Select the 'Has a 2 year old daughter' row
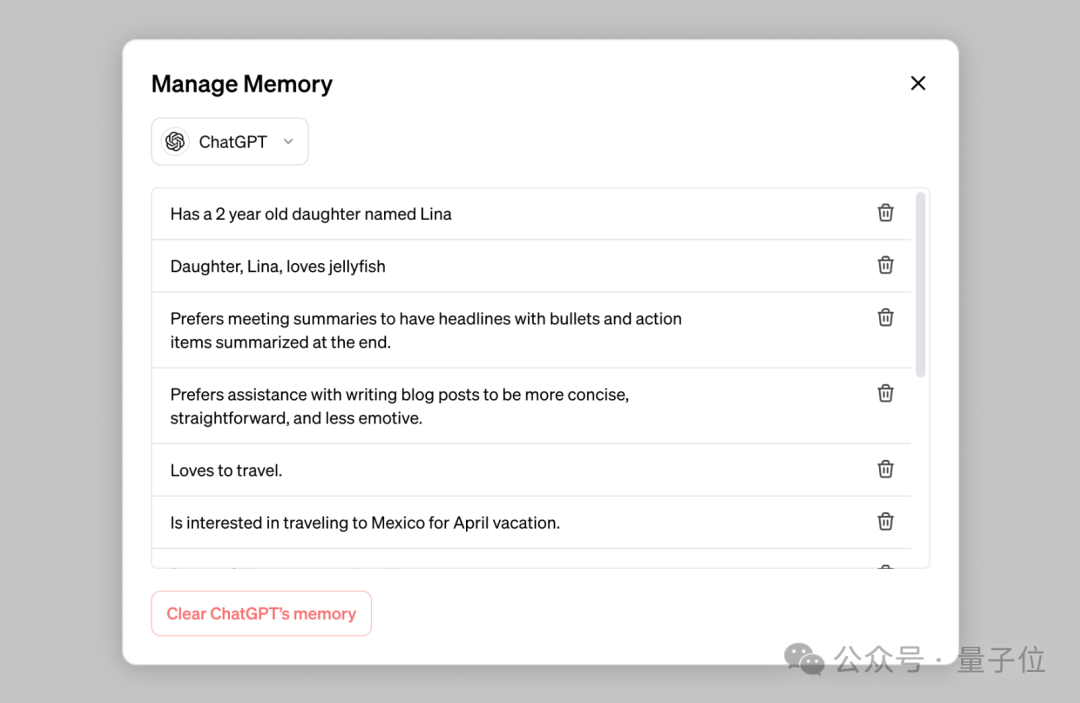 click(531, 214)
